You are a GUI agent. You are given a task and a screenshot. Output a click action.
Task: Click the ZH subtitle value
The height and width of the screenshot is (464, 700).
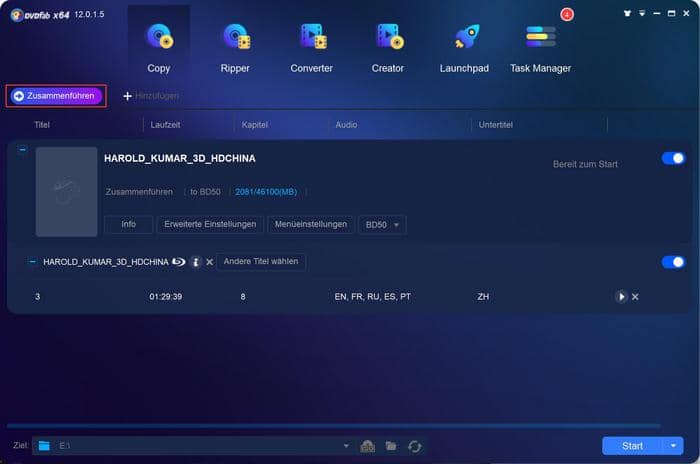[x=483, y=297]
